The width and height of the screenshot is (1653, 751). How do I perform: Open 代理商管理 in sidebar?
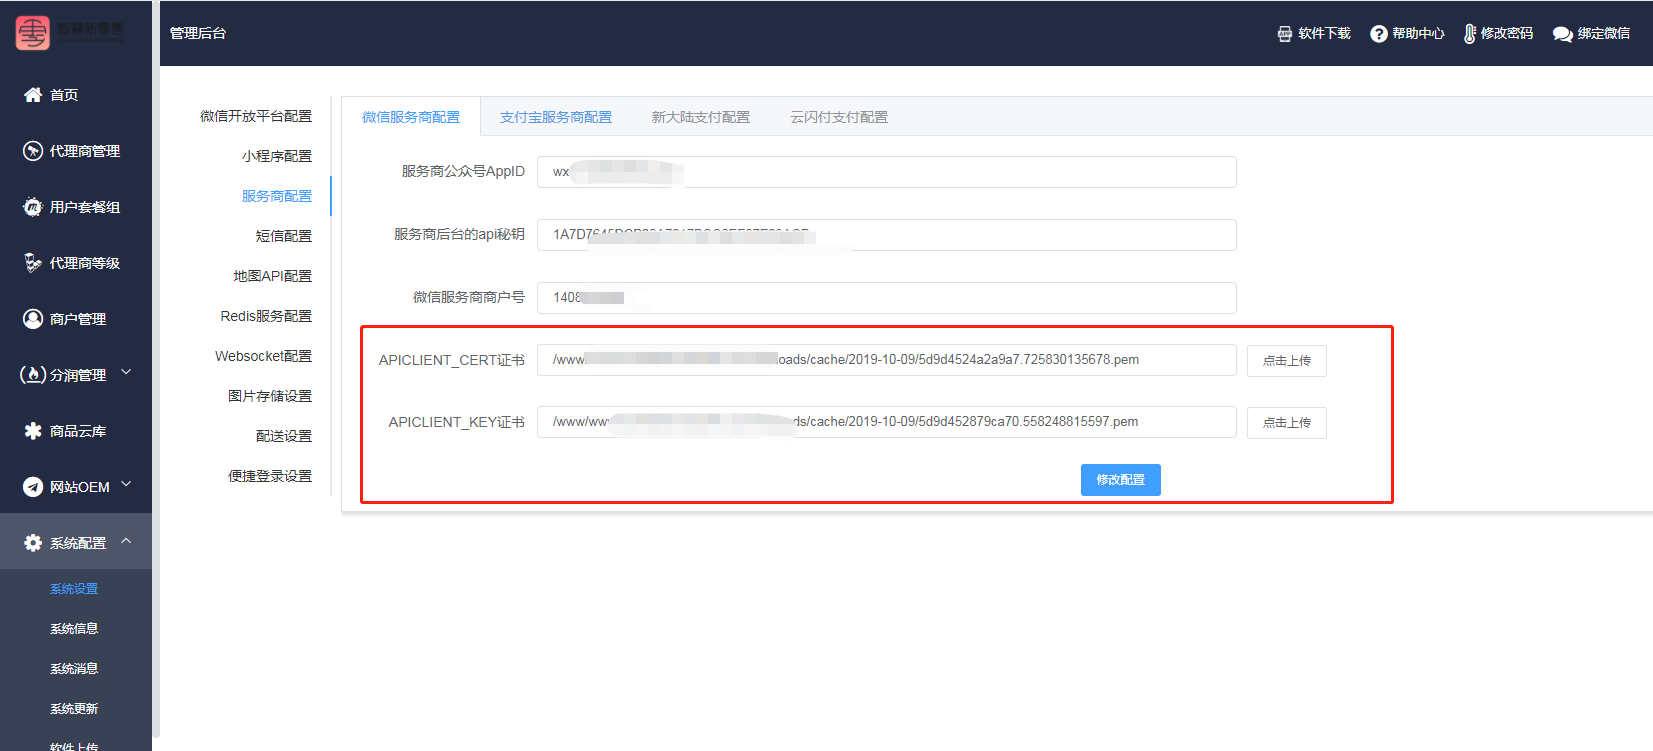pos(85,151)
